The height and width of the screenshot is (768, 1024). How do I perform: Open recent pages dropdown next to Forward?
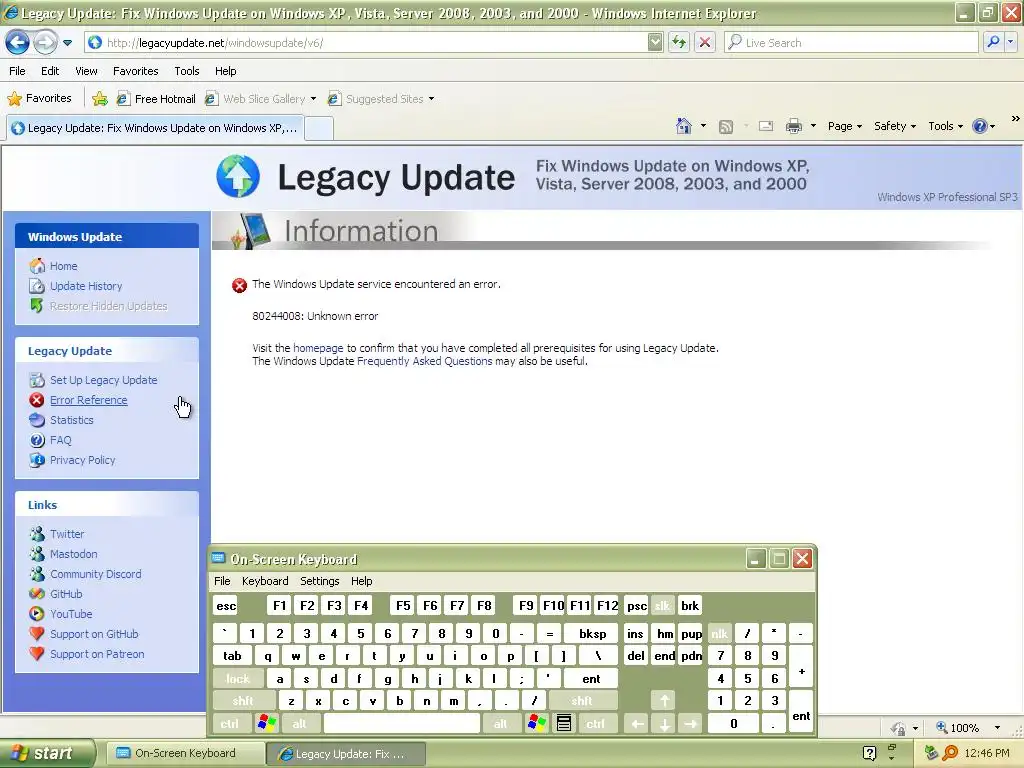[x=67, y=43]
